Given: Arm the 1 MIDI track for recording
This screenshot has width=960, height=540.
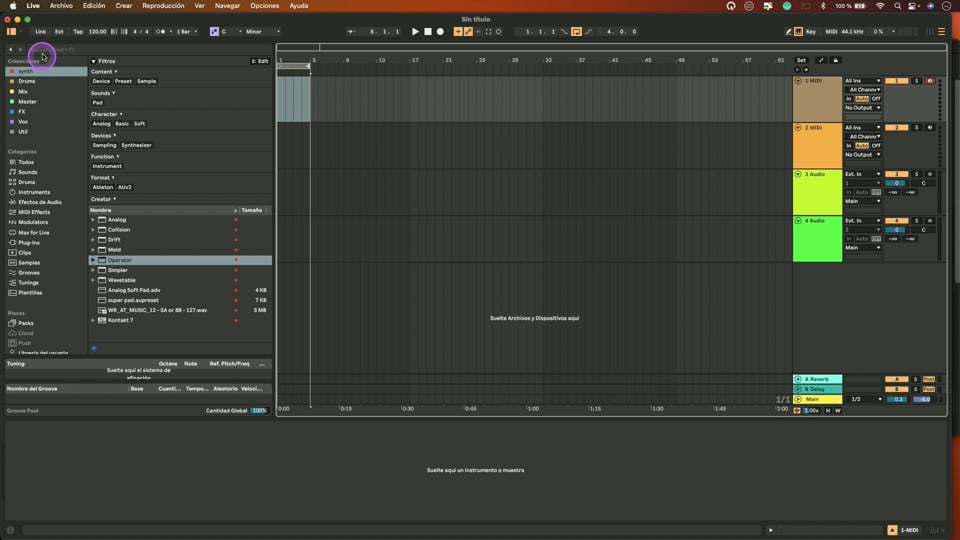Looking at the screenshot, I should (930, 81).
